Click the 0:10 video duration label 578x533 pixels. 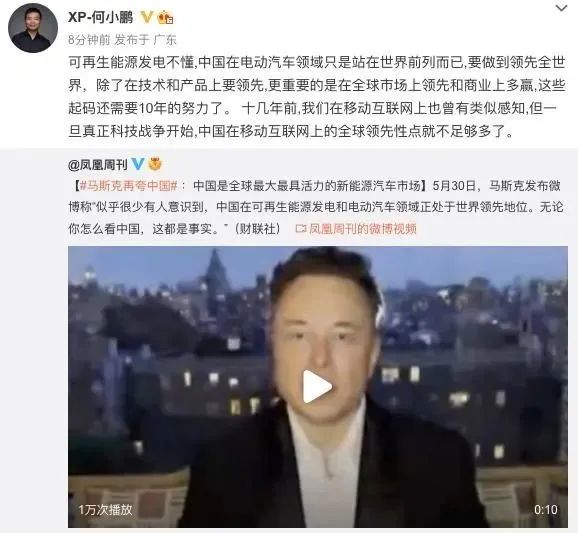pos(546,509)
